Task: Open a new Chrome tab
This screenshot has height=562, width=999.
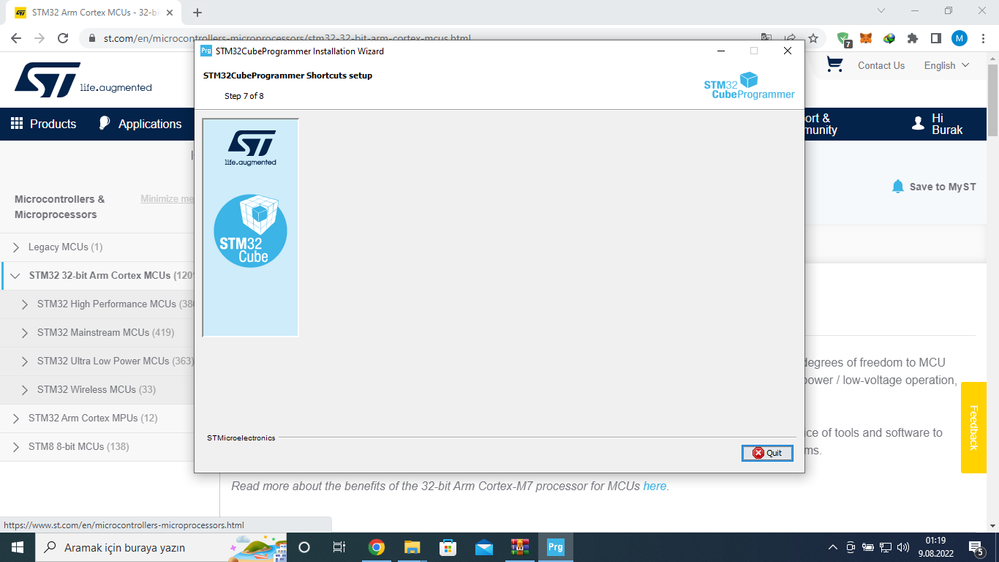Action: 198,12
